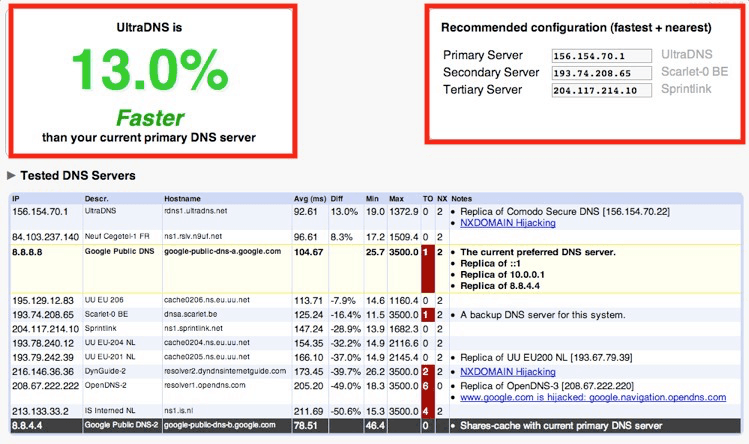Select IP 156.154.70.1 in the table
The width and height of the screenshot is (749, 444).
[x=40, y=211]
